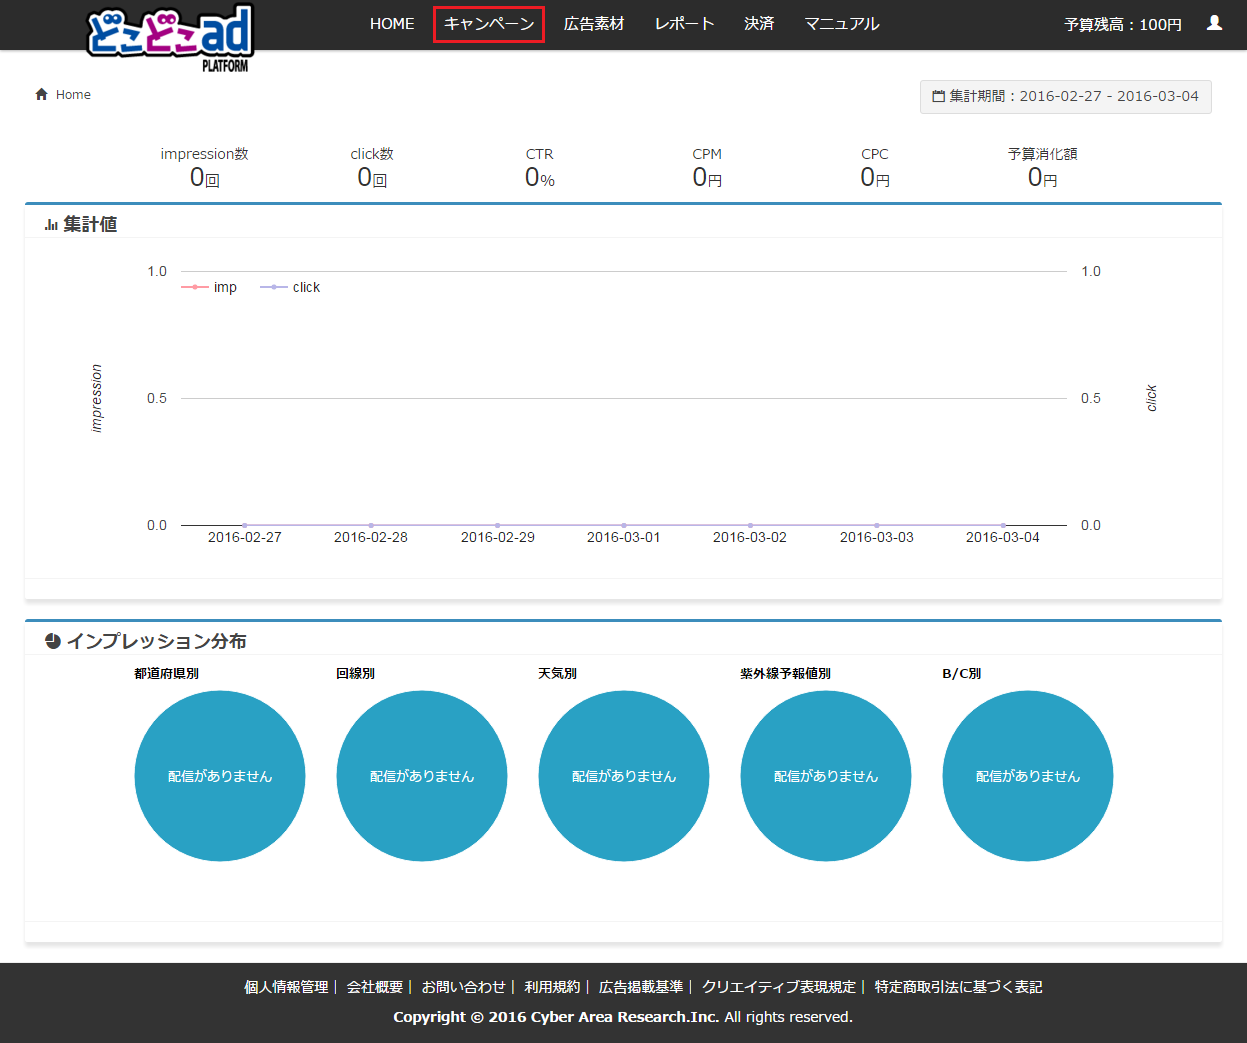Click the 利用規約 footer link
The width and height of the screenshot is (1247, 1043).
[552, 987]
